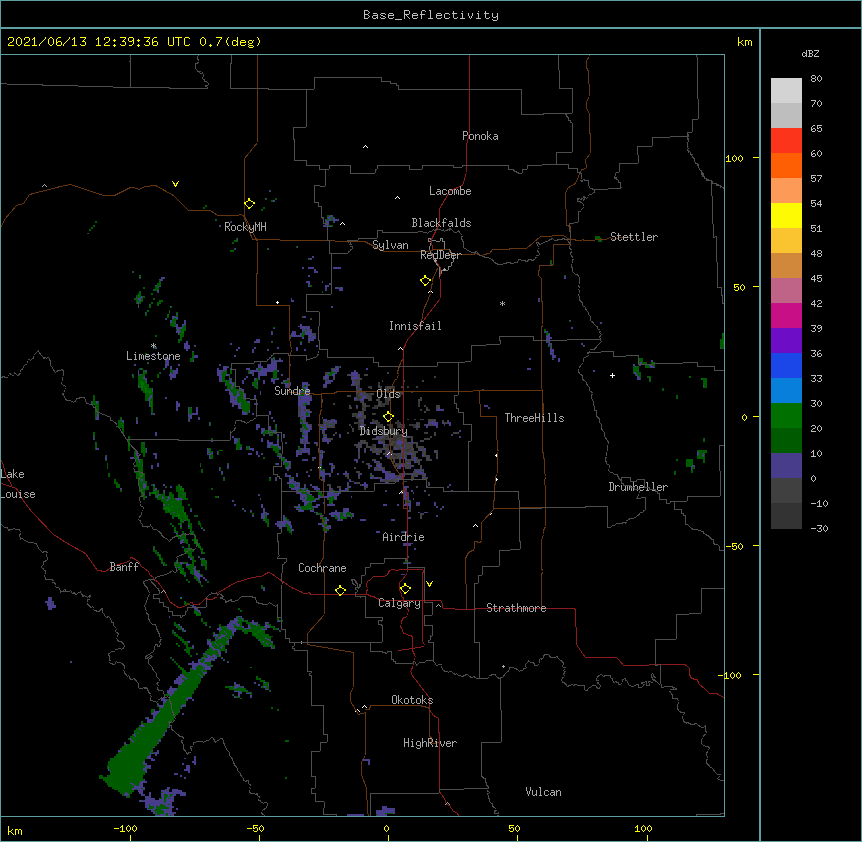This screenshot has width=862, height=842.
Task: Click the Innisfail town label
Action: pyautogui.click(x=415, y=326)
